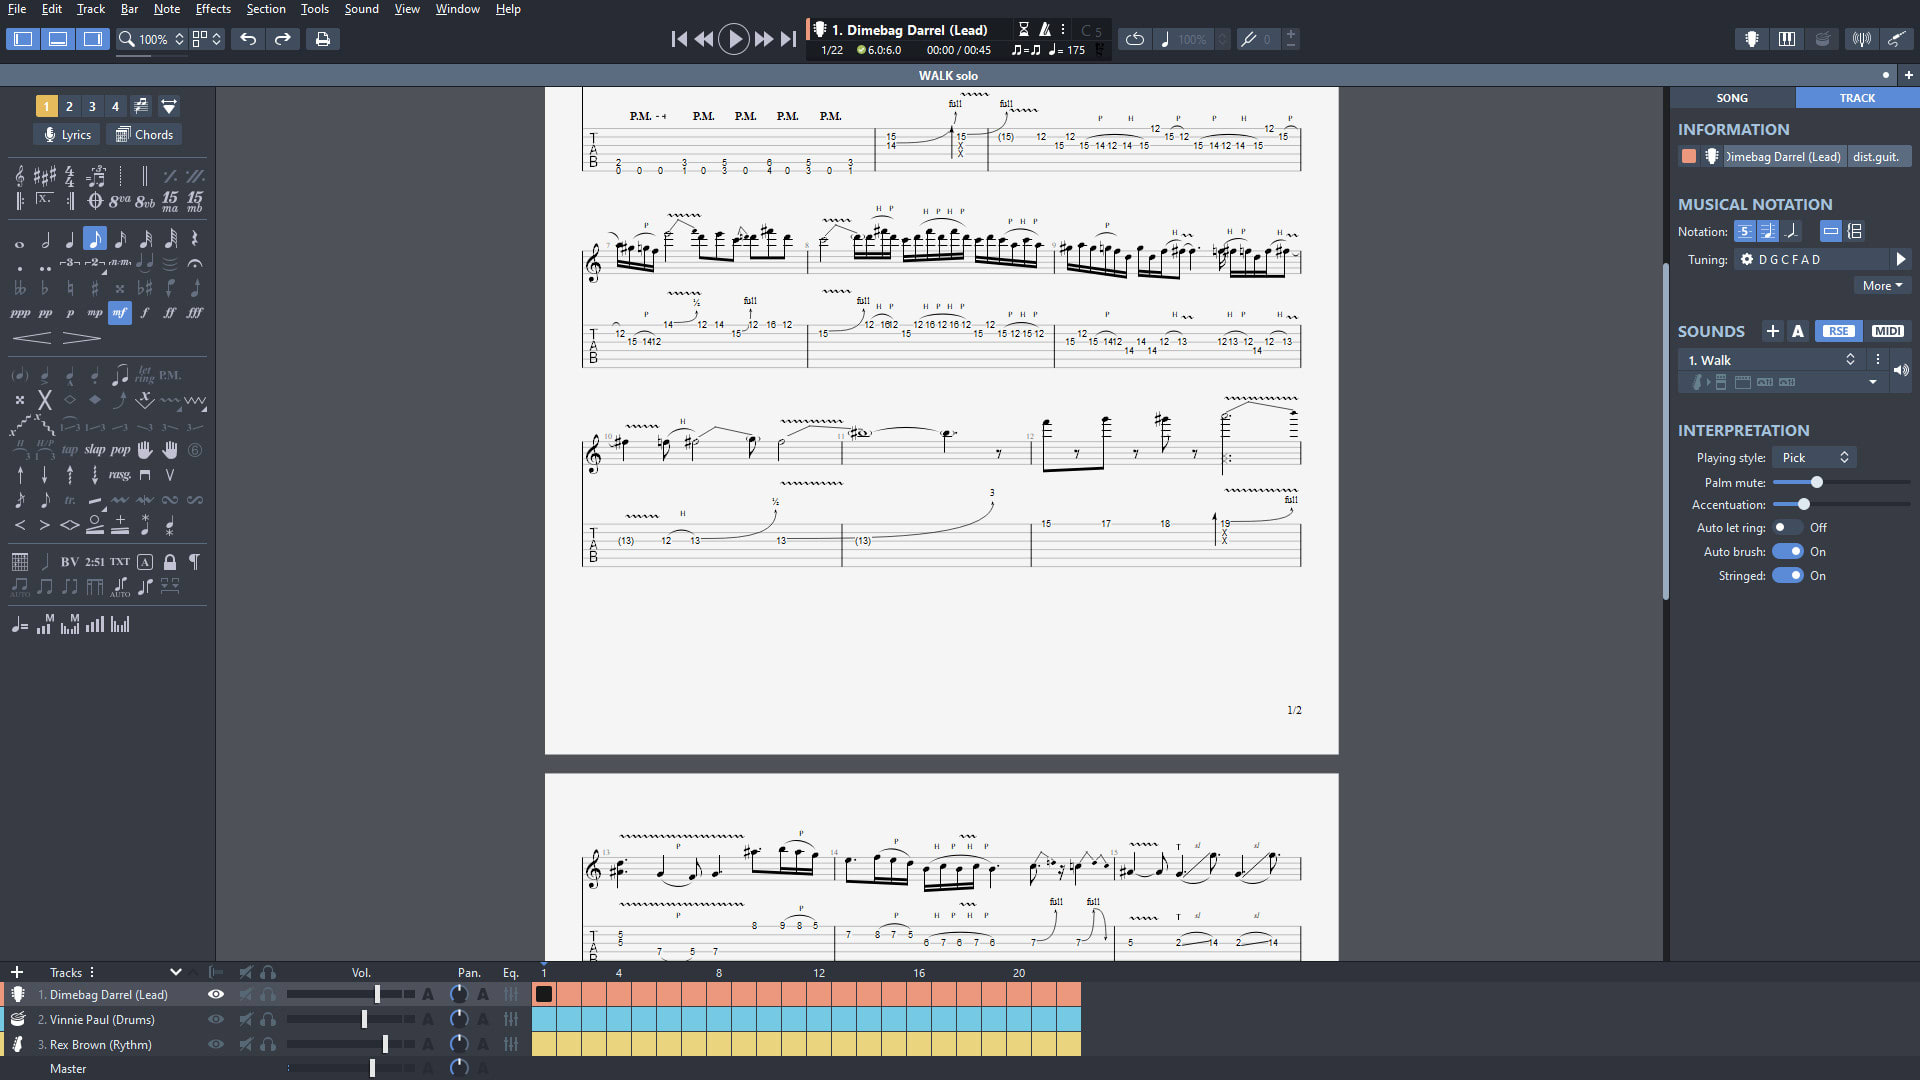
Task: Click the Redo tool in toolbar
Action: coord(284,38)
